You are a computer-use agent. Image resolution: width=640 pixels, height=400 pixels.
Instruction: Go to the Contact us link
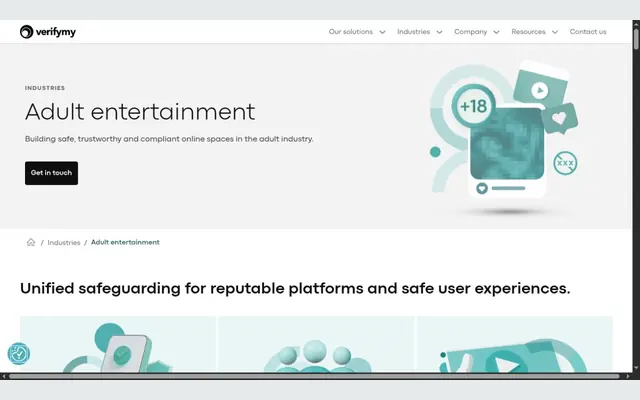pos(588,32)
